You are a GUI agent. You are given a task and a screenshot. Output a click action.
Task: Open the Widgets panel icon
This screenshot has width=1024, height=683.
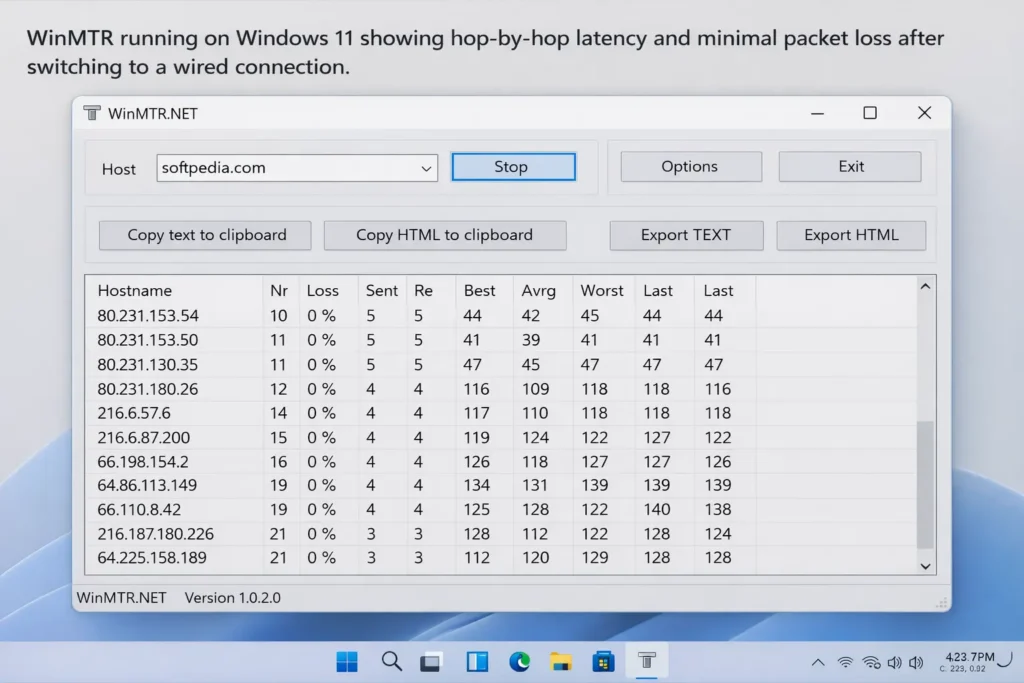477,661
